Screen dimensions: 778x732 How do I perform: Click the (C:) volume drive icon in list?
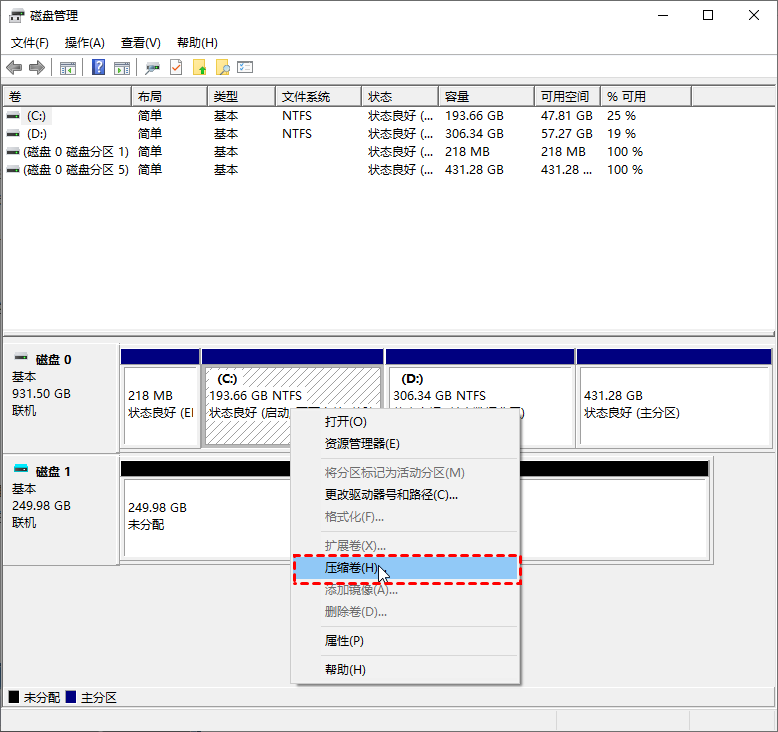point(13,116)
